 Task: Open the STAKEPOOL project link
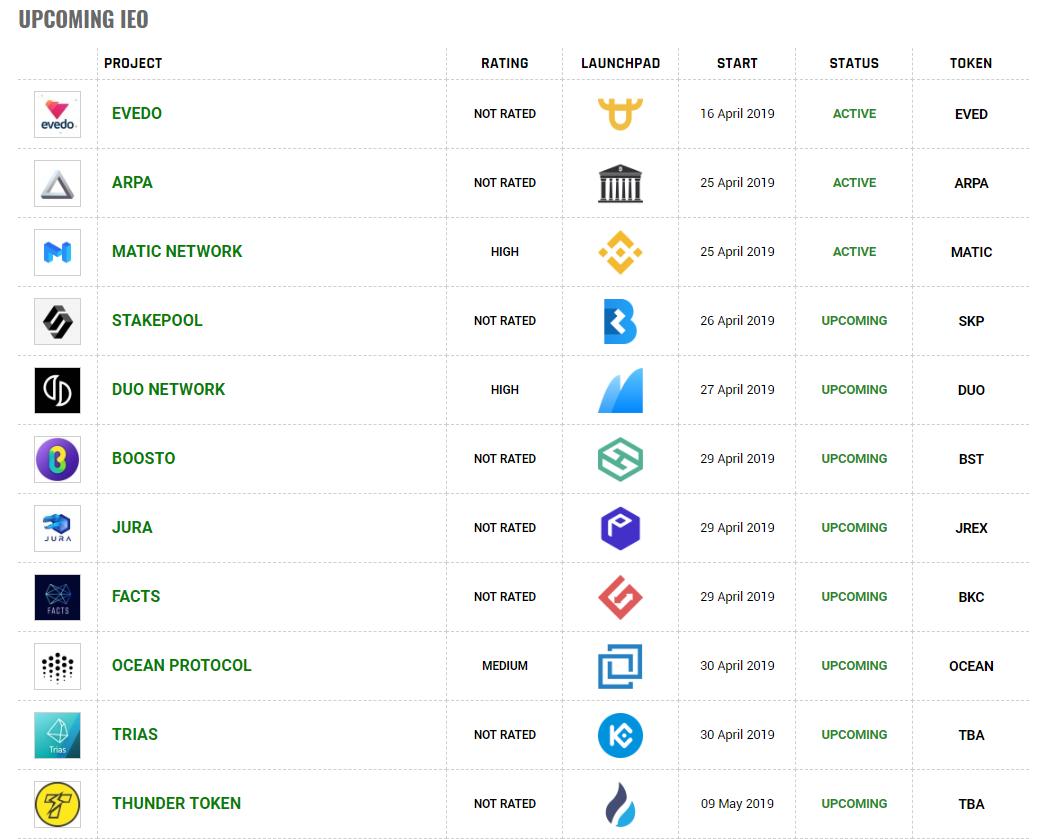point(157,320)
